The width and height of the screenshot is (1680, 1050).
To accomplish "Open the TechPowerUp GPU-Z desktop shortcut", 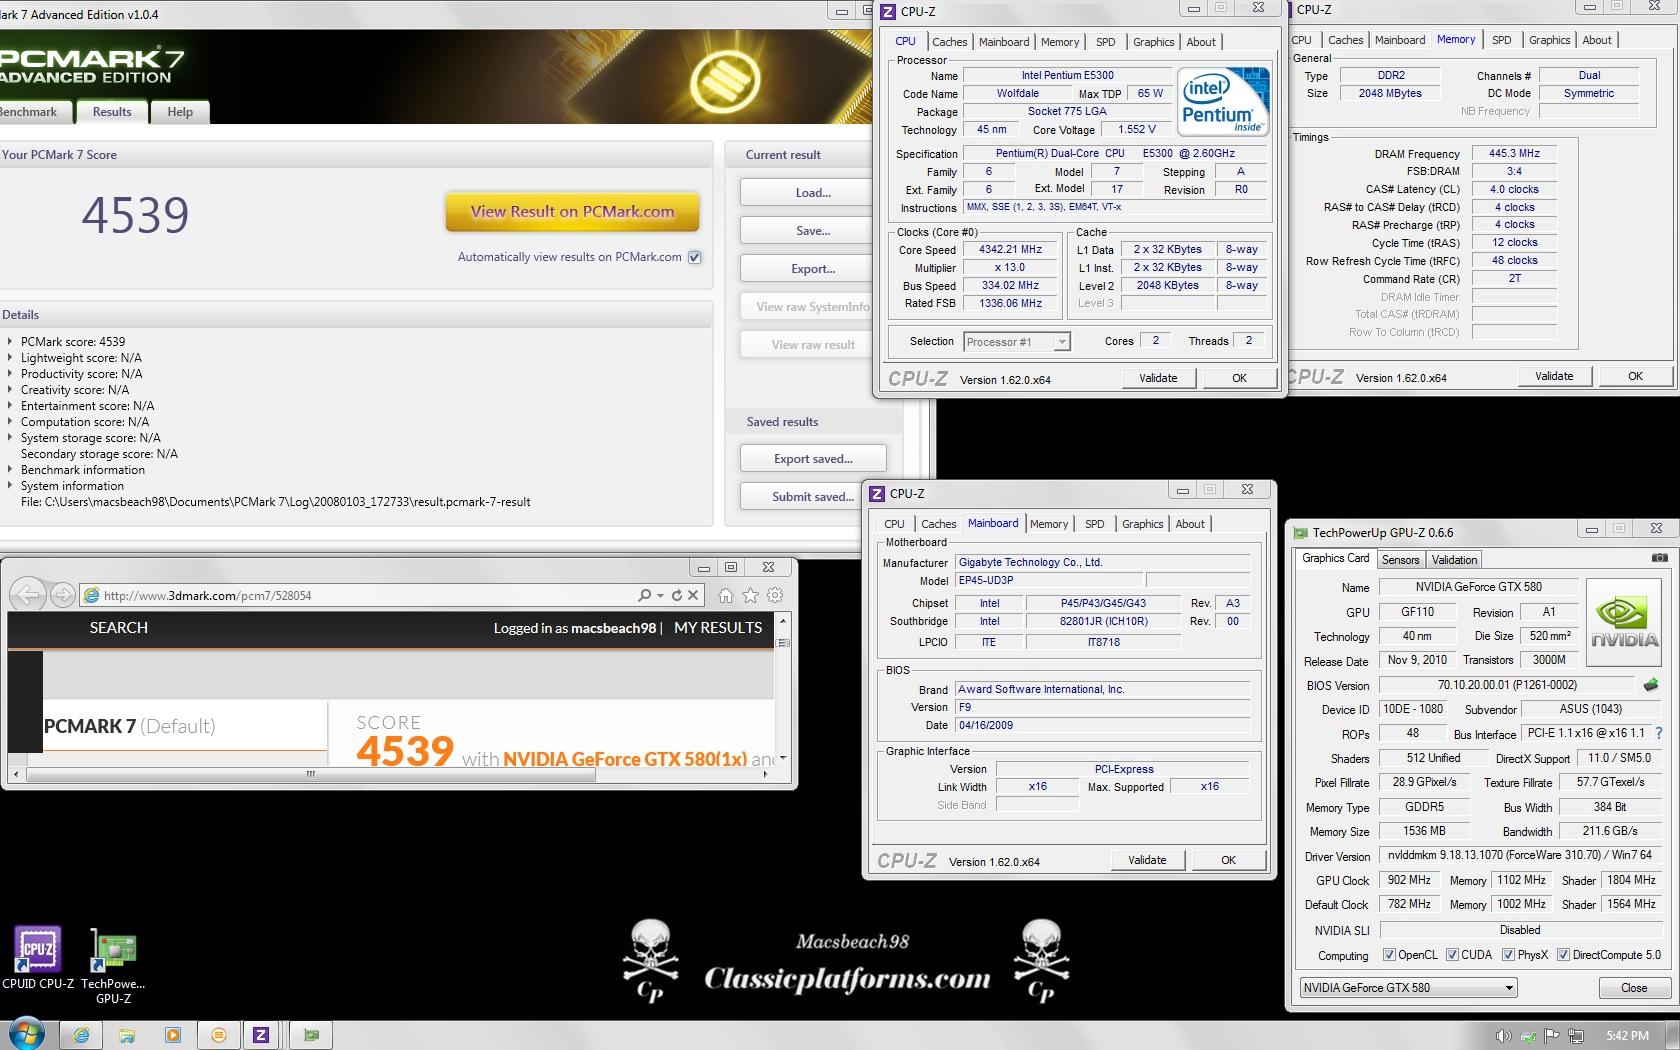I will [113, 965].
